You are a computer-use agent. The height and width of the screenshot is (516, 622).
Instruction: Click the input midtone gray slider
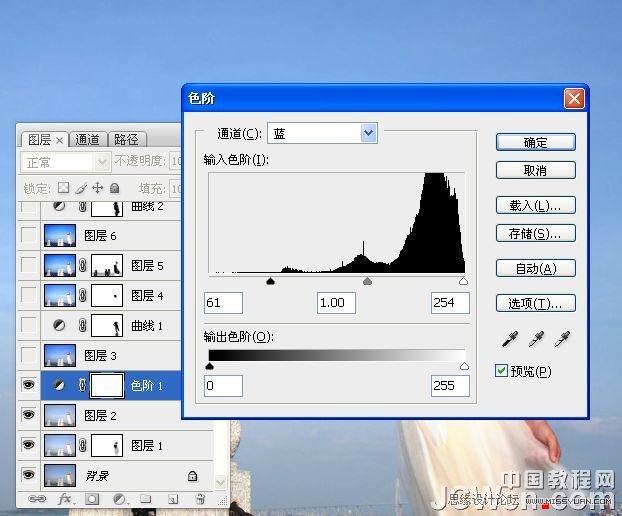click(x=368, y=281)
